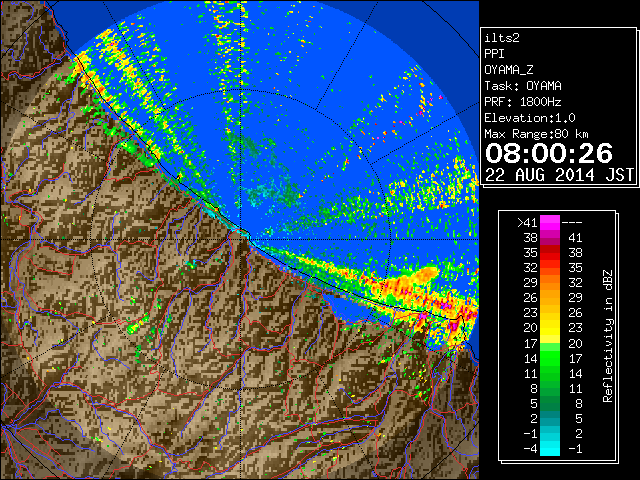Screen dimensions: 640x480
Task: Pick the light green 17–20 dBZ swatch
Action: tap(549, 347)
